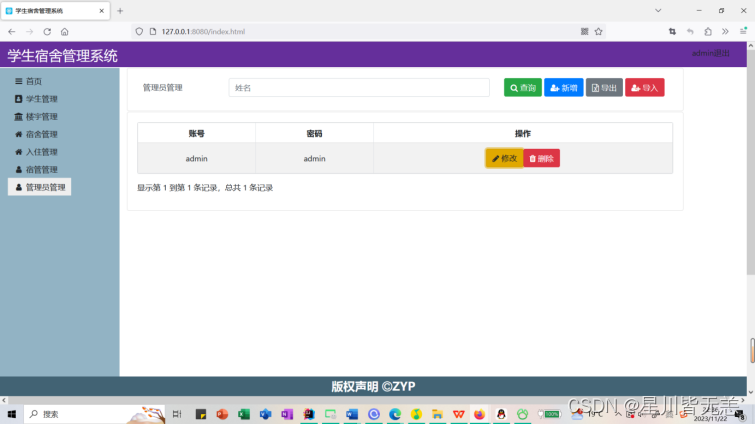This screenshot has height=425, width=755.
Task: Reload the page with the refresh icon
Action: (47, 32)
